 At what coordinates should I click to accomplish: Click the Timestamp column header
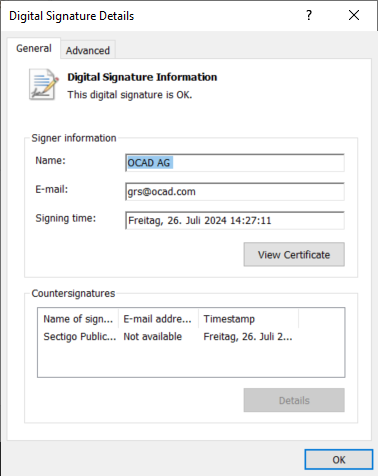point(248,319)
